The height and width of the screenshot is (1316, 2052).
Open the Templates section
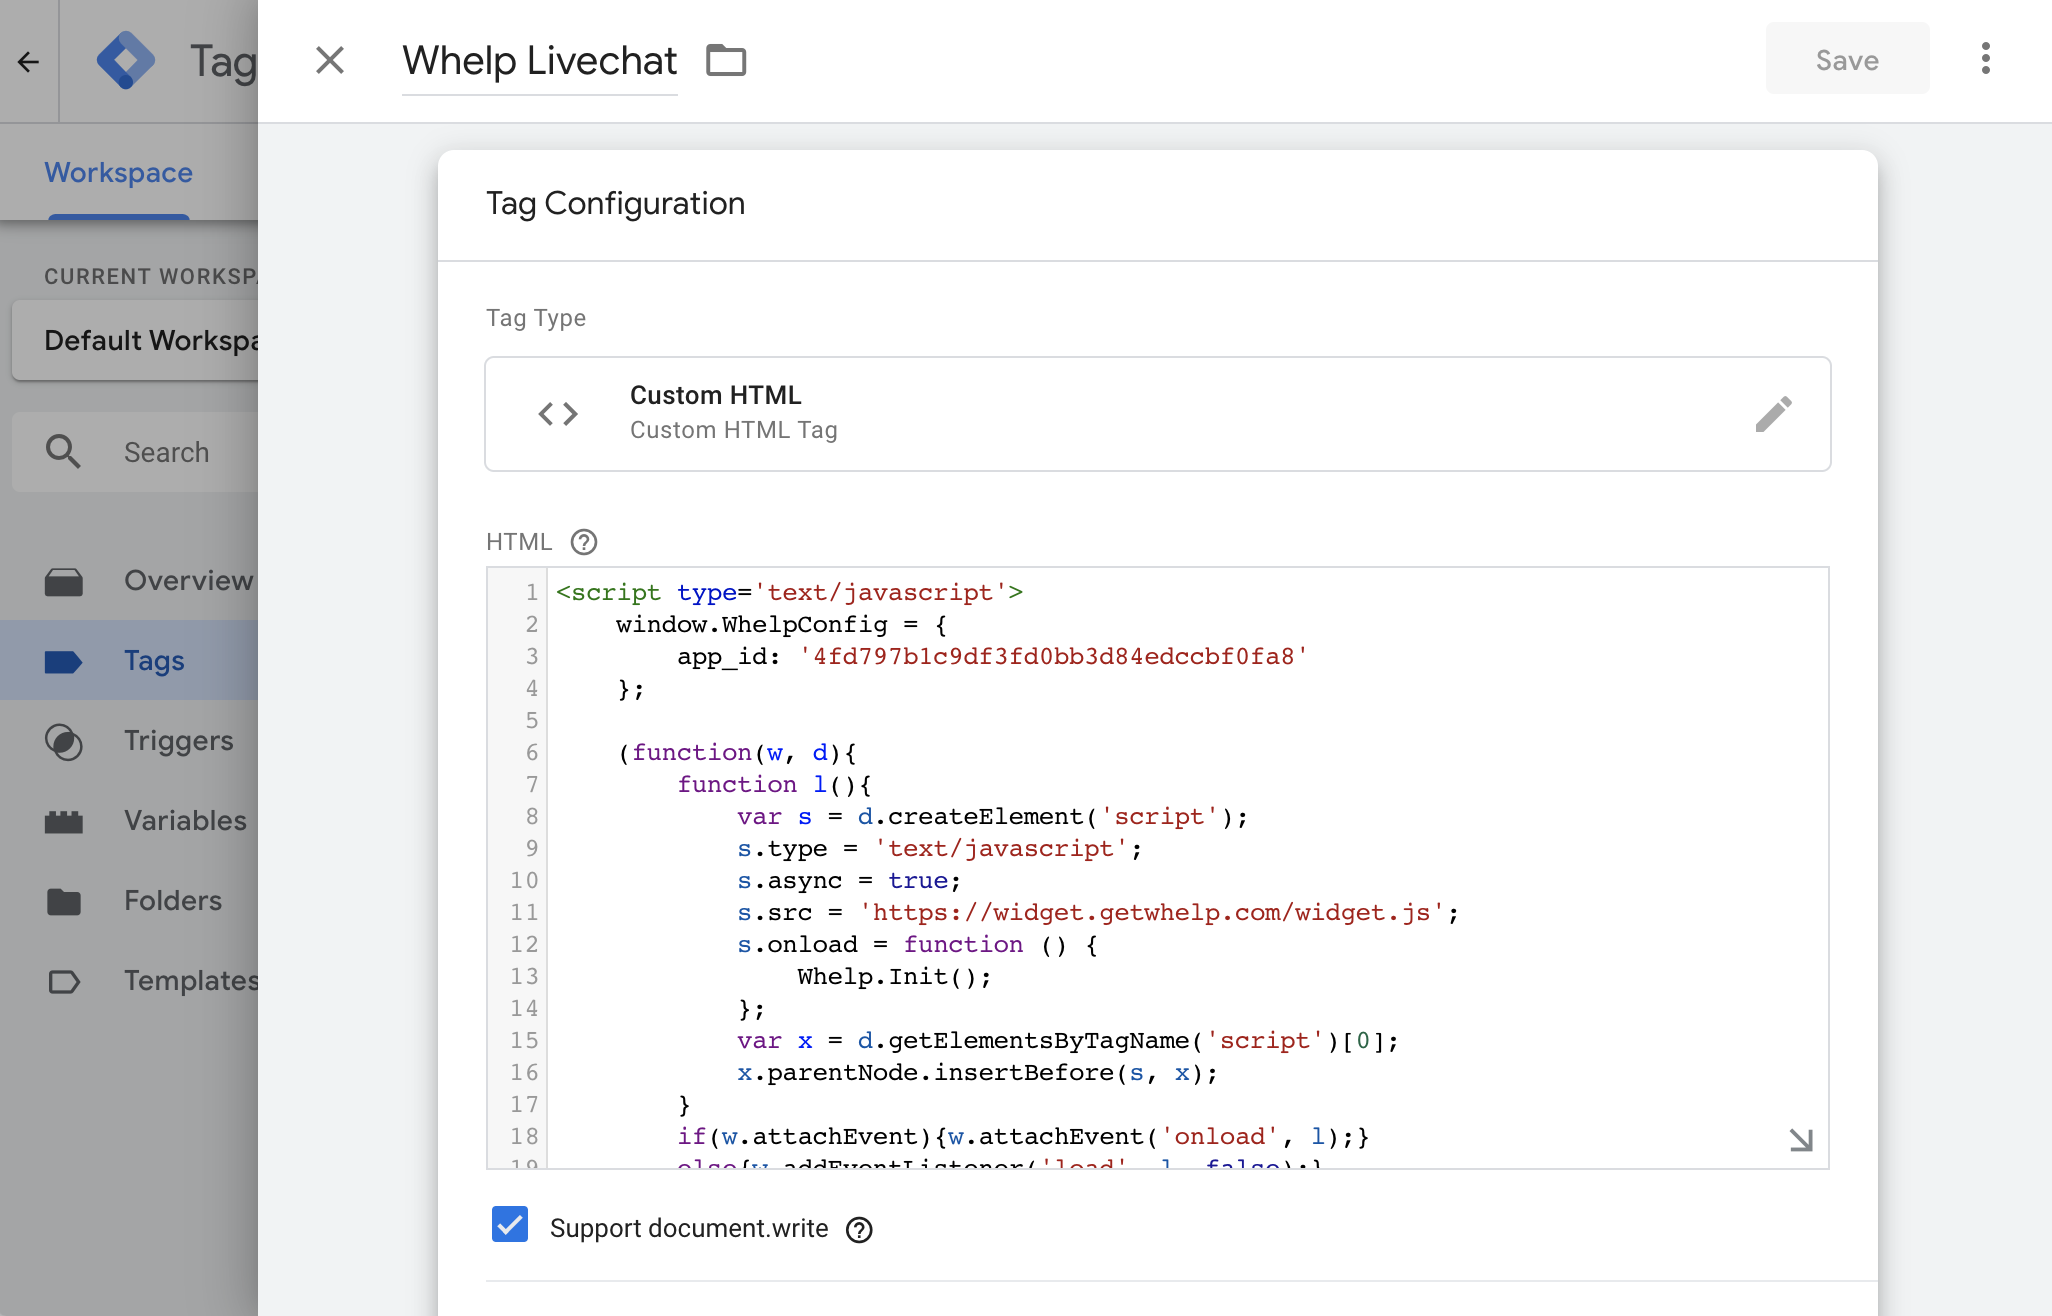[129, 981]
